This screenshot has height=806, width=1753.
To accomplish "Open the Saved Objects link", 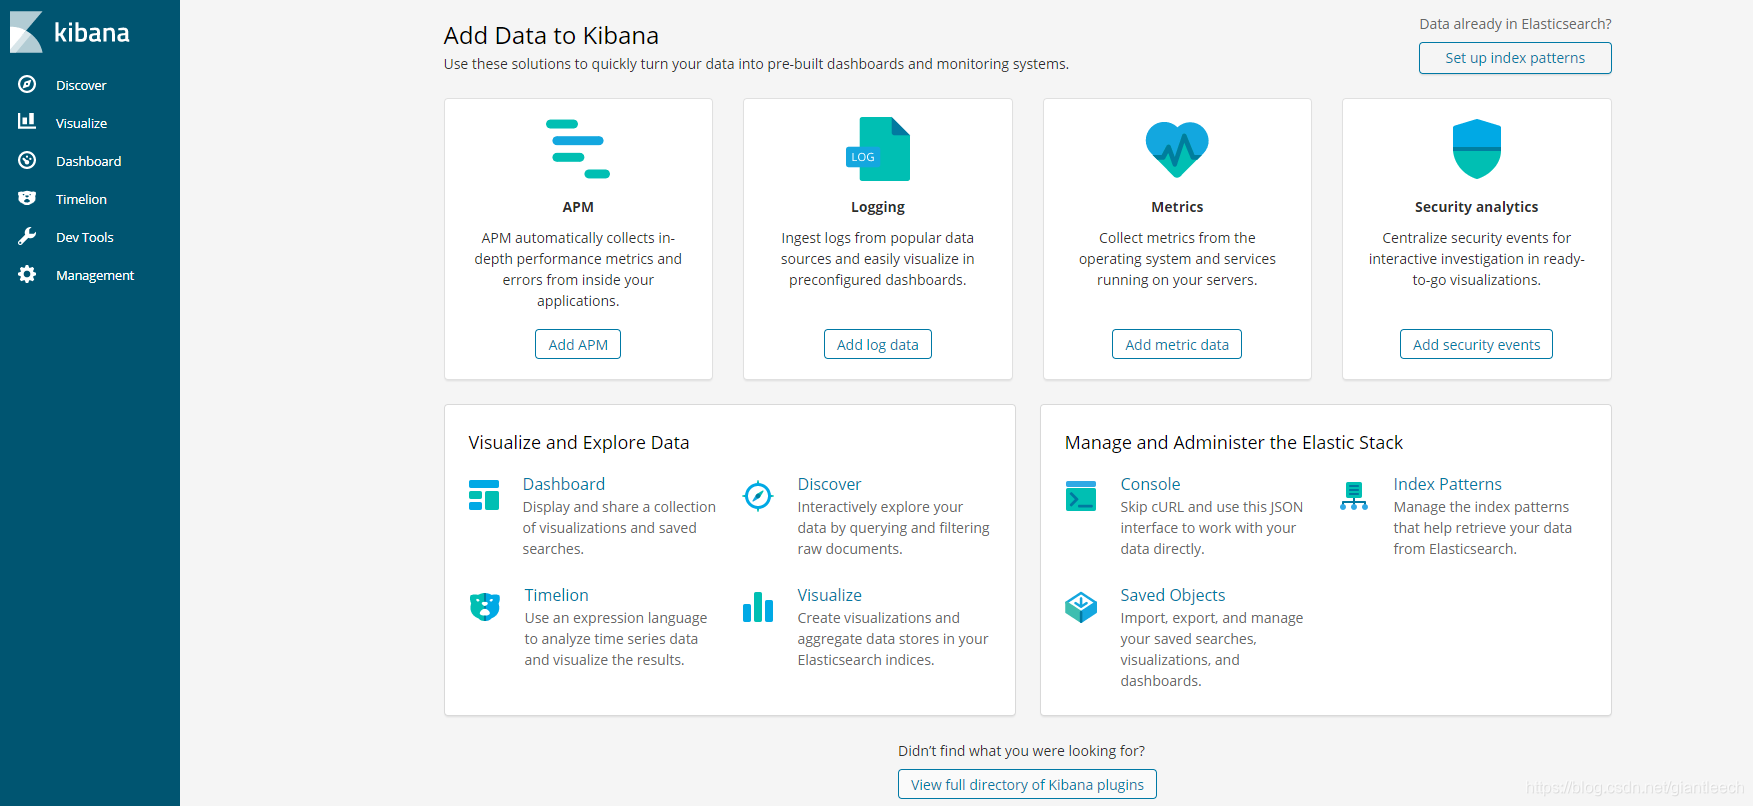I will tap(1172, 595).
